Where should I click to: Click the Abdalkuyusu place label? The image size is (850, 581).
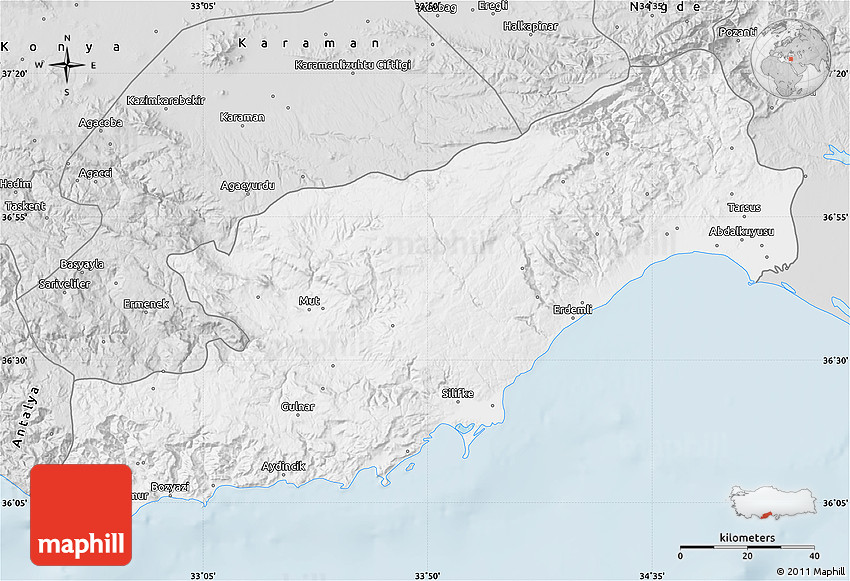(x=741, y=231)
